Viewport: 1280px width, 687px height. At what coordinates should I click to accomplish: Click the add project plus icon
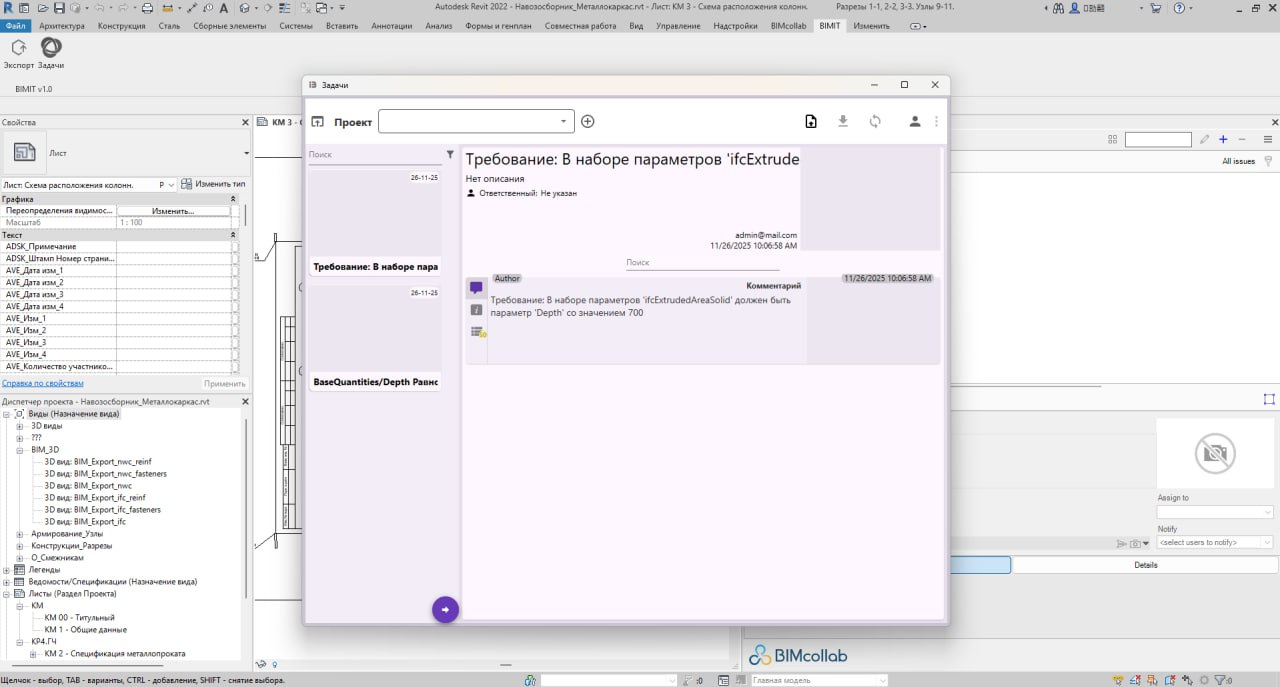pyautogui.click(x=588, y=122)
